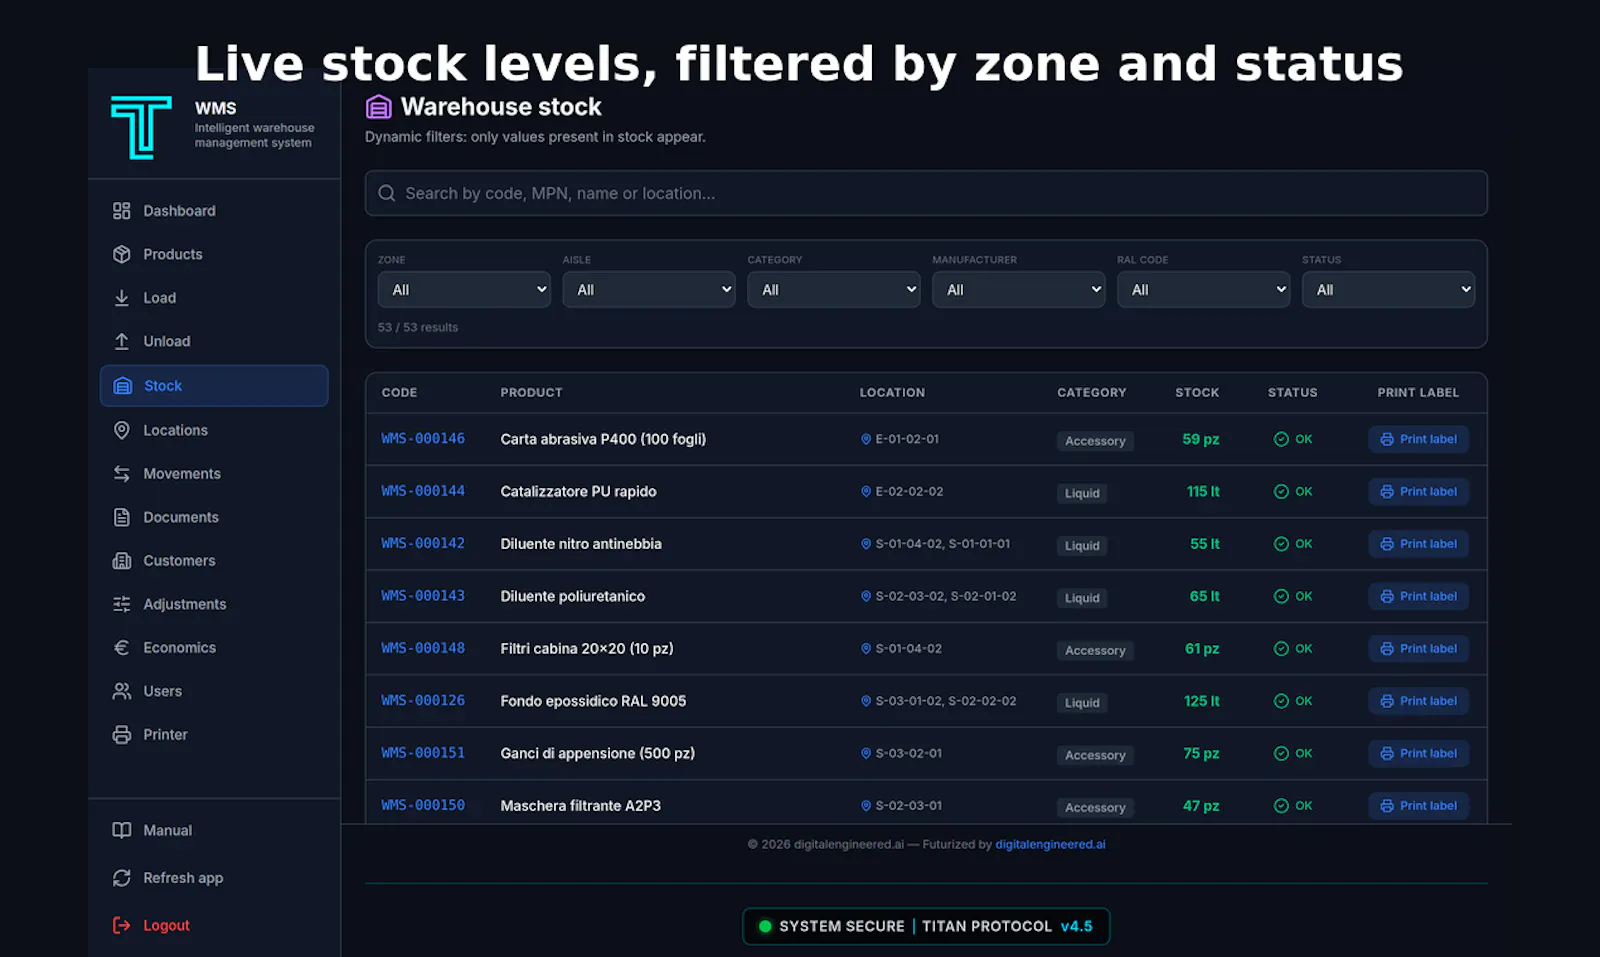The height and width of the screenshot is (957, 1600).
Task: Select the Stock menu item
Action: pyautogui.click(x=214, y=386)
